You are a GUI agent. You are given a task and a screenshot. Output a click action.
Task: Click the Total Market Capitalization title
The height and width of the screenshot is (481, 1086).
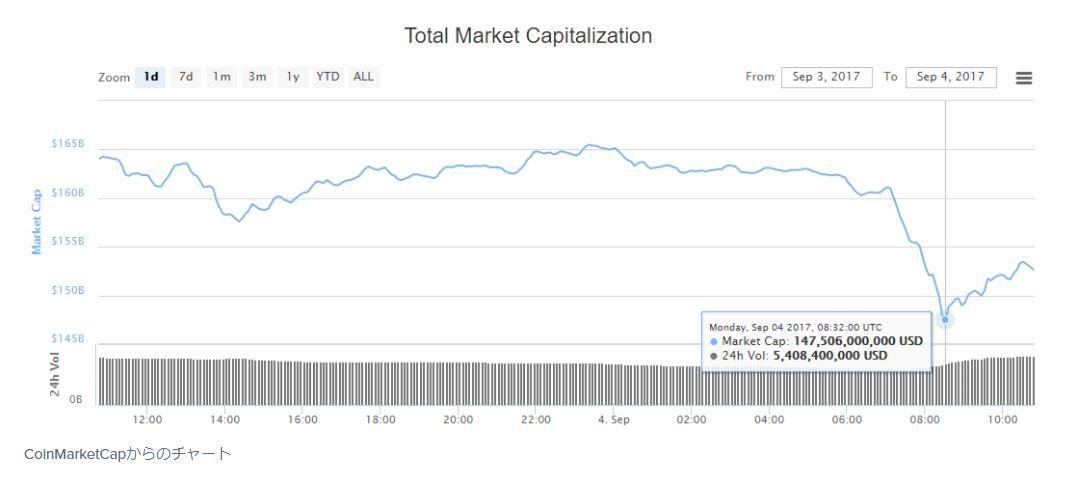click(528, 36)
